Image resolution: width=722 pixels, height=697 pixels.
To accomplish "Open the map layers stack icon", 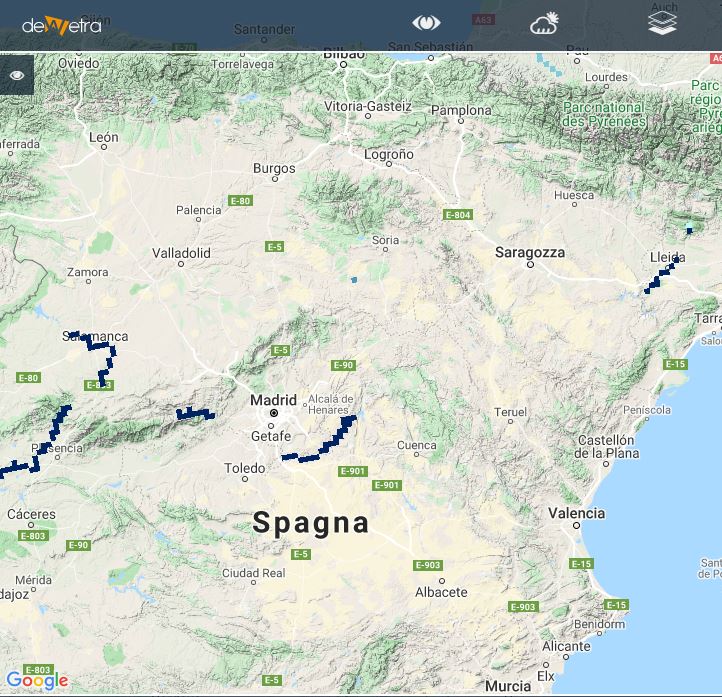I will 662,23.
